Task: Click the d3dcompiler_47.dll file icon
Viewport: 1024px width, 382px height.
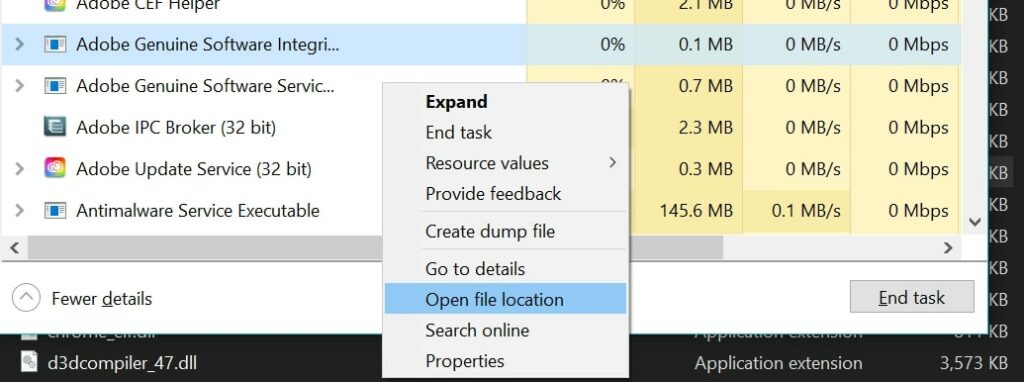Action: coord(29,362)
